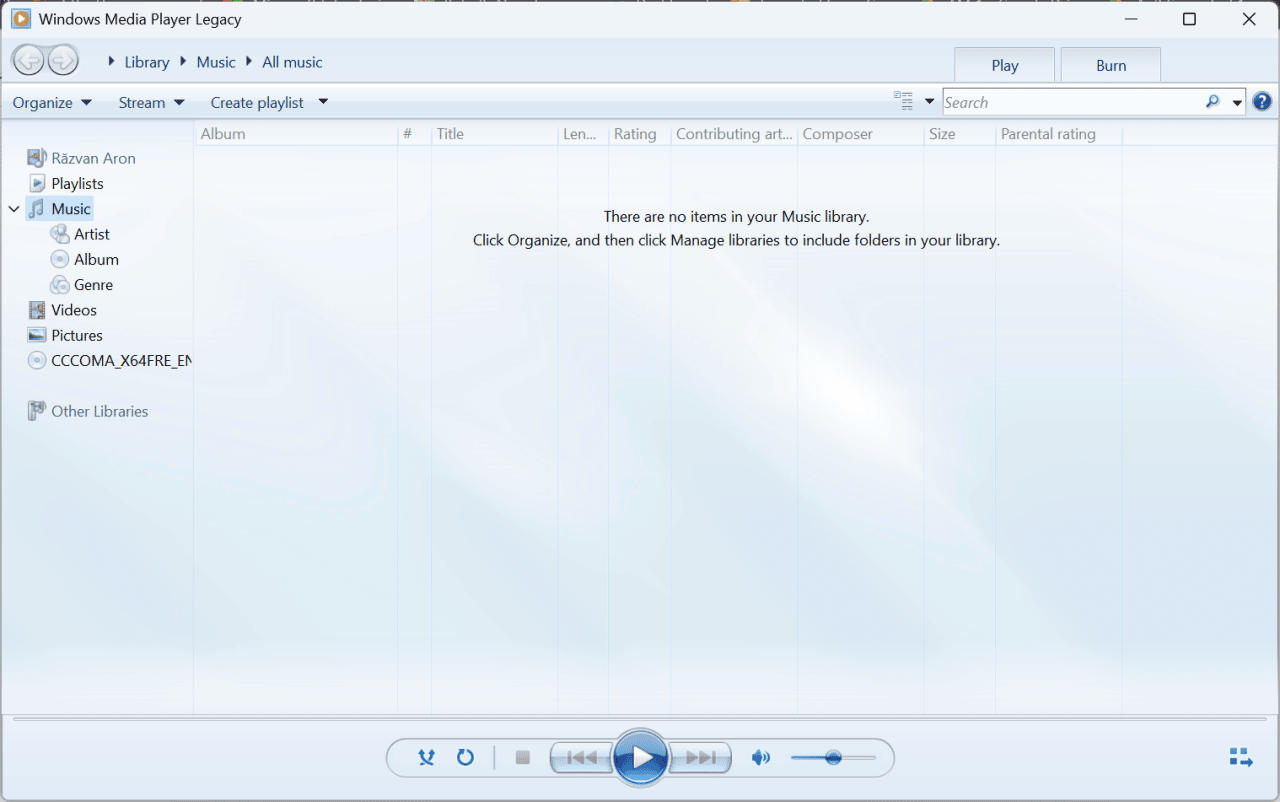Sort by the Album column header

(296, 134)
